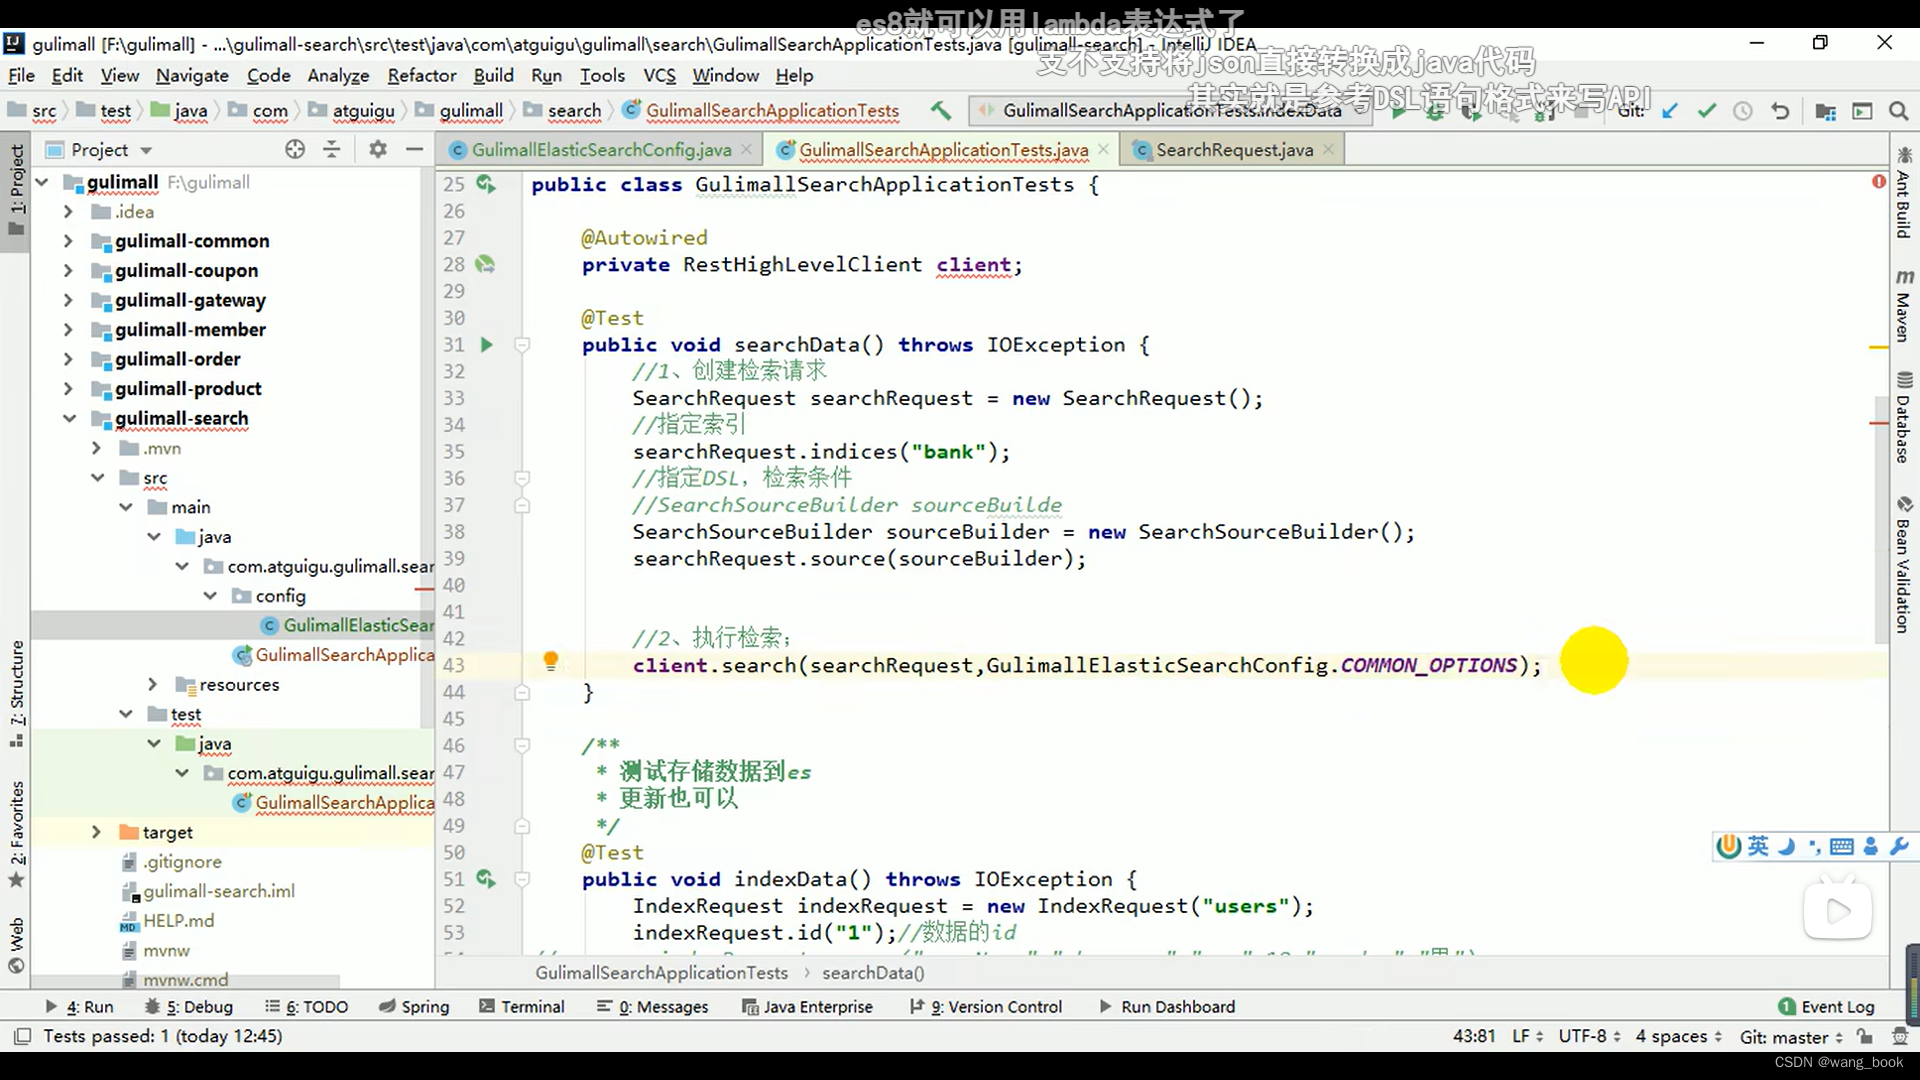The width and height of the screenshot is (1920, 1080).
Task: Open the run configuration dropdown
Action: pos(1170,110)
